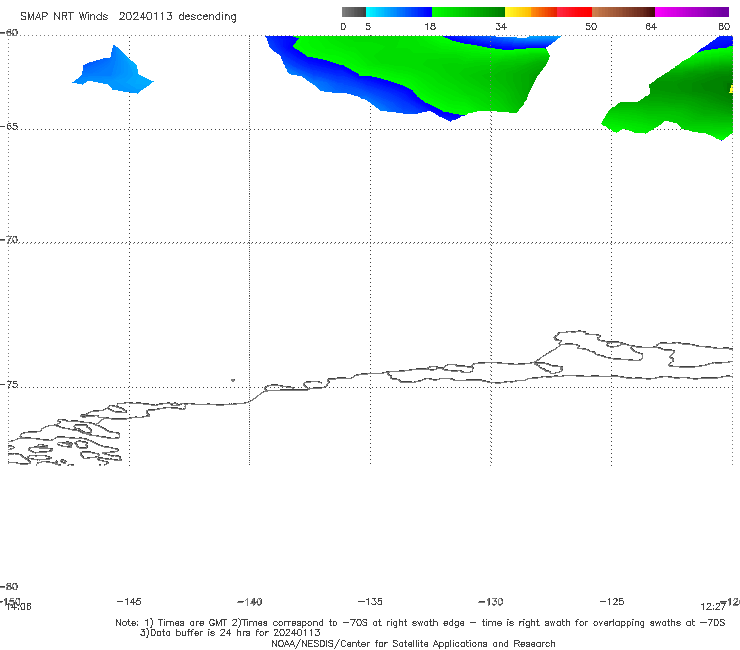Click the coastal outline island cluster near -127
This screenshot has width=740, height=650.
coord(599,346)
